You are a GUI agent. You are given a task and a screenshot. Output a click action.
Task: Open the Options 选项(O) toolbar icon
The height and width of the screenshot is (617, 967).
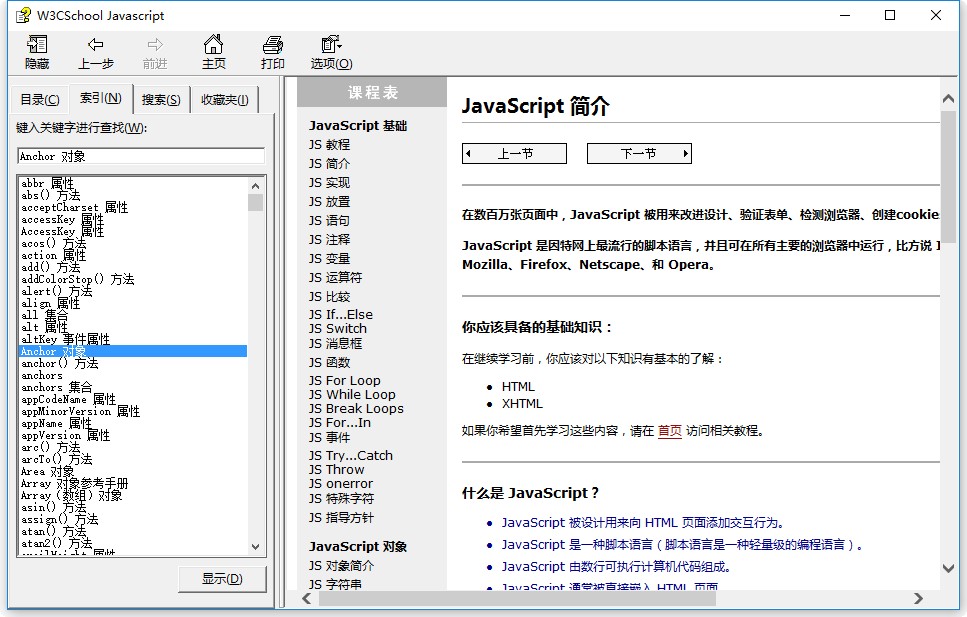tap(331, 52)
